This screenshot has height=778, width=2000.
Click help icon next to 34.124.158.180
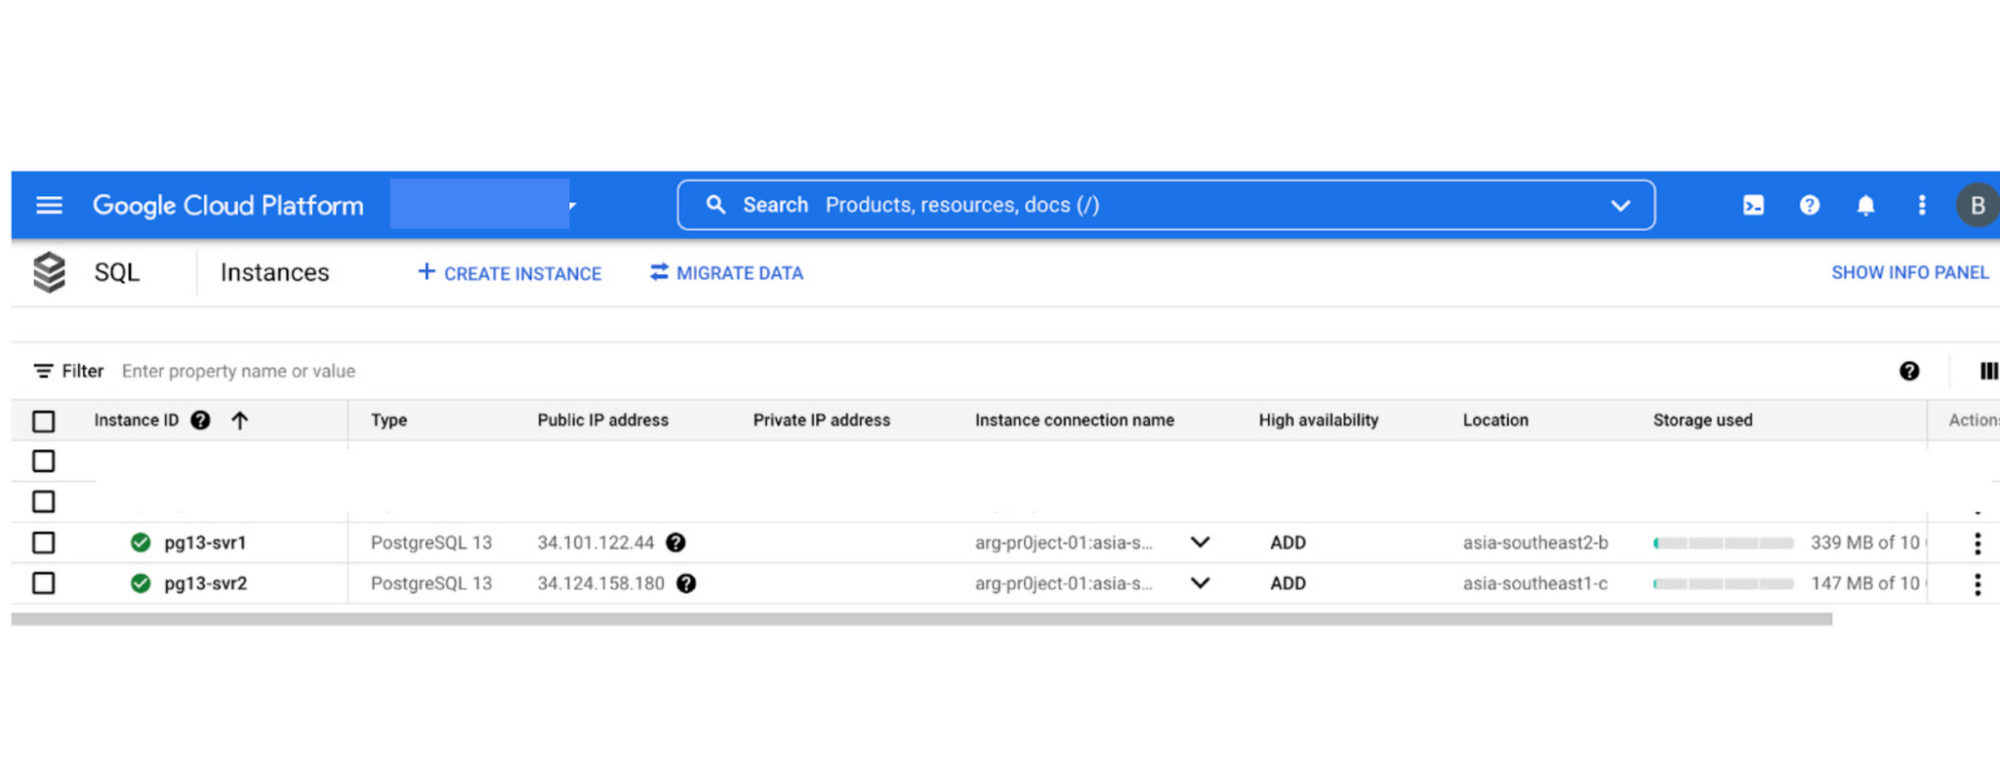click(x=686, y=583)
